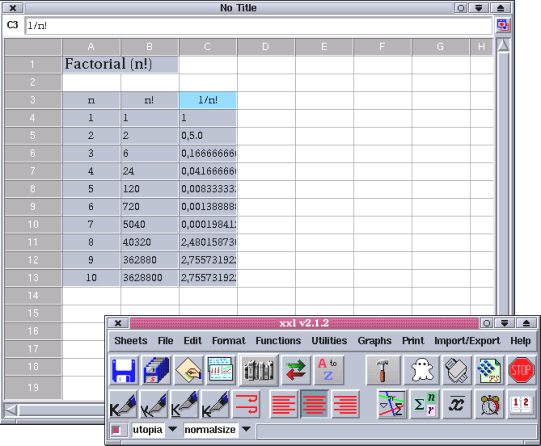541x446 pixels.
Task: Select the A to Z sort icon
Action: [x=328, y=370]
